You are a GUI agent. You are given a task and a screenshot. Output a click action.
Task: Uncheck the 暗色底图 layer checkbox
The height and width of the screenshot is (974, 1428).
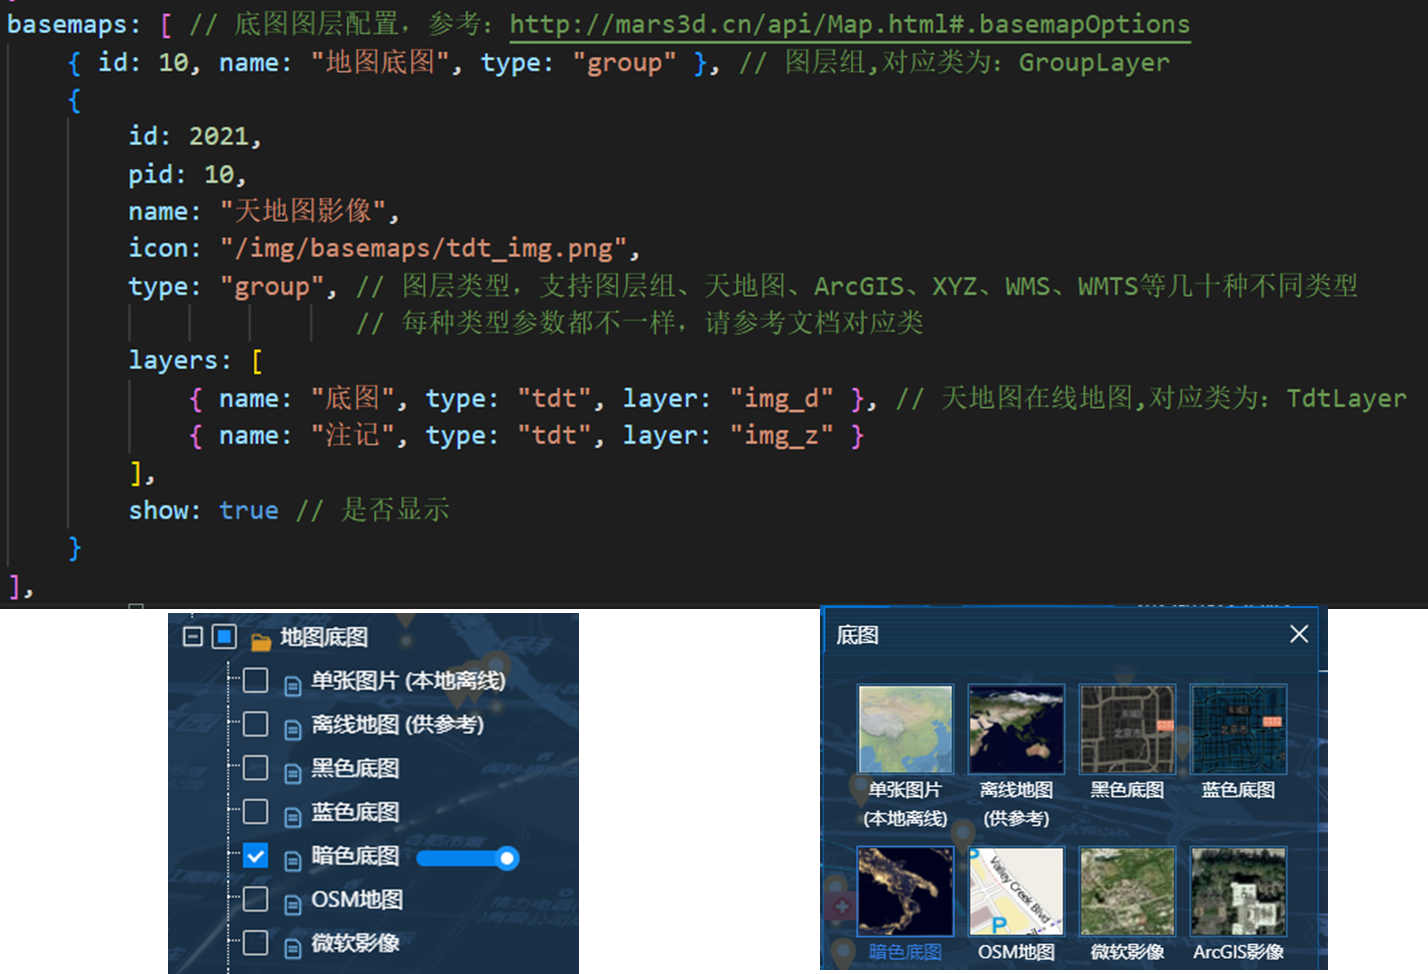pyautogui.click(x=256, y=856)
